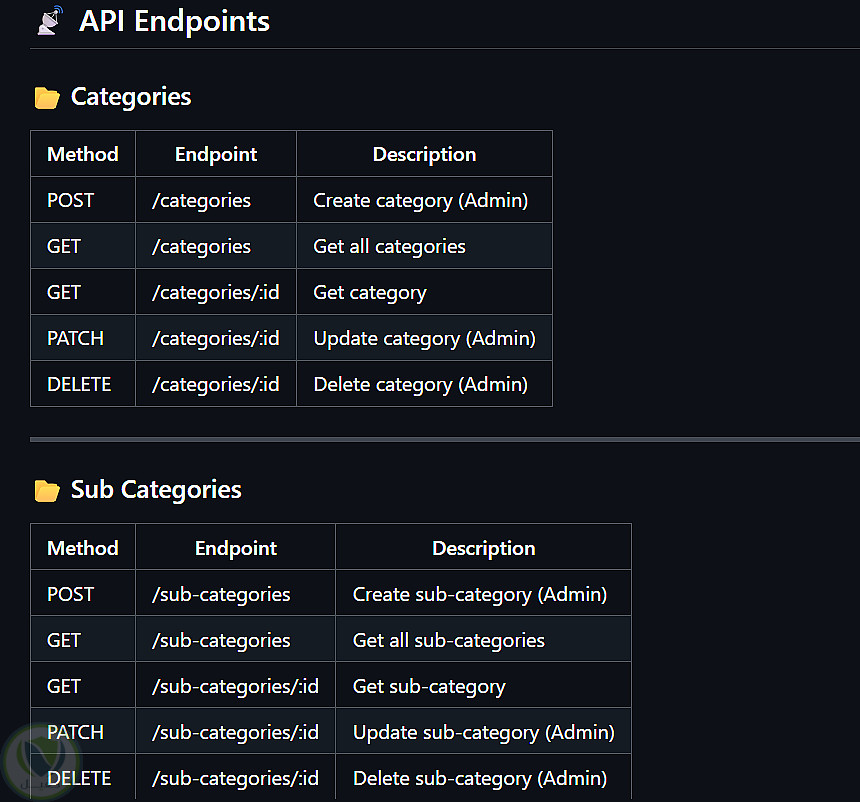Click PATCH method in Sub Categories table
Image resolution: width=860 pixels, height=802 pixels.
tap(75, 732)
